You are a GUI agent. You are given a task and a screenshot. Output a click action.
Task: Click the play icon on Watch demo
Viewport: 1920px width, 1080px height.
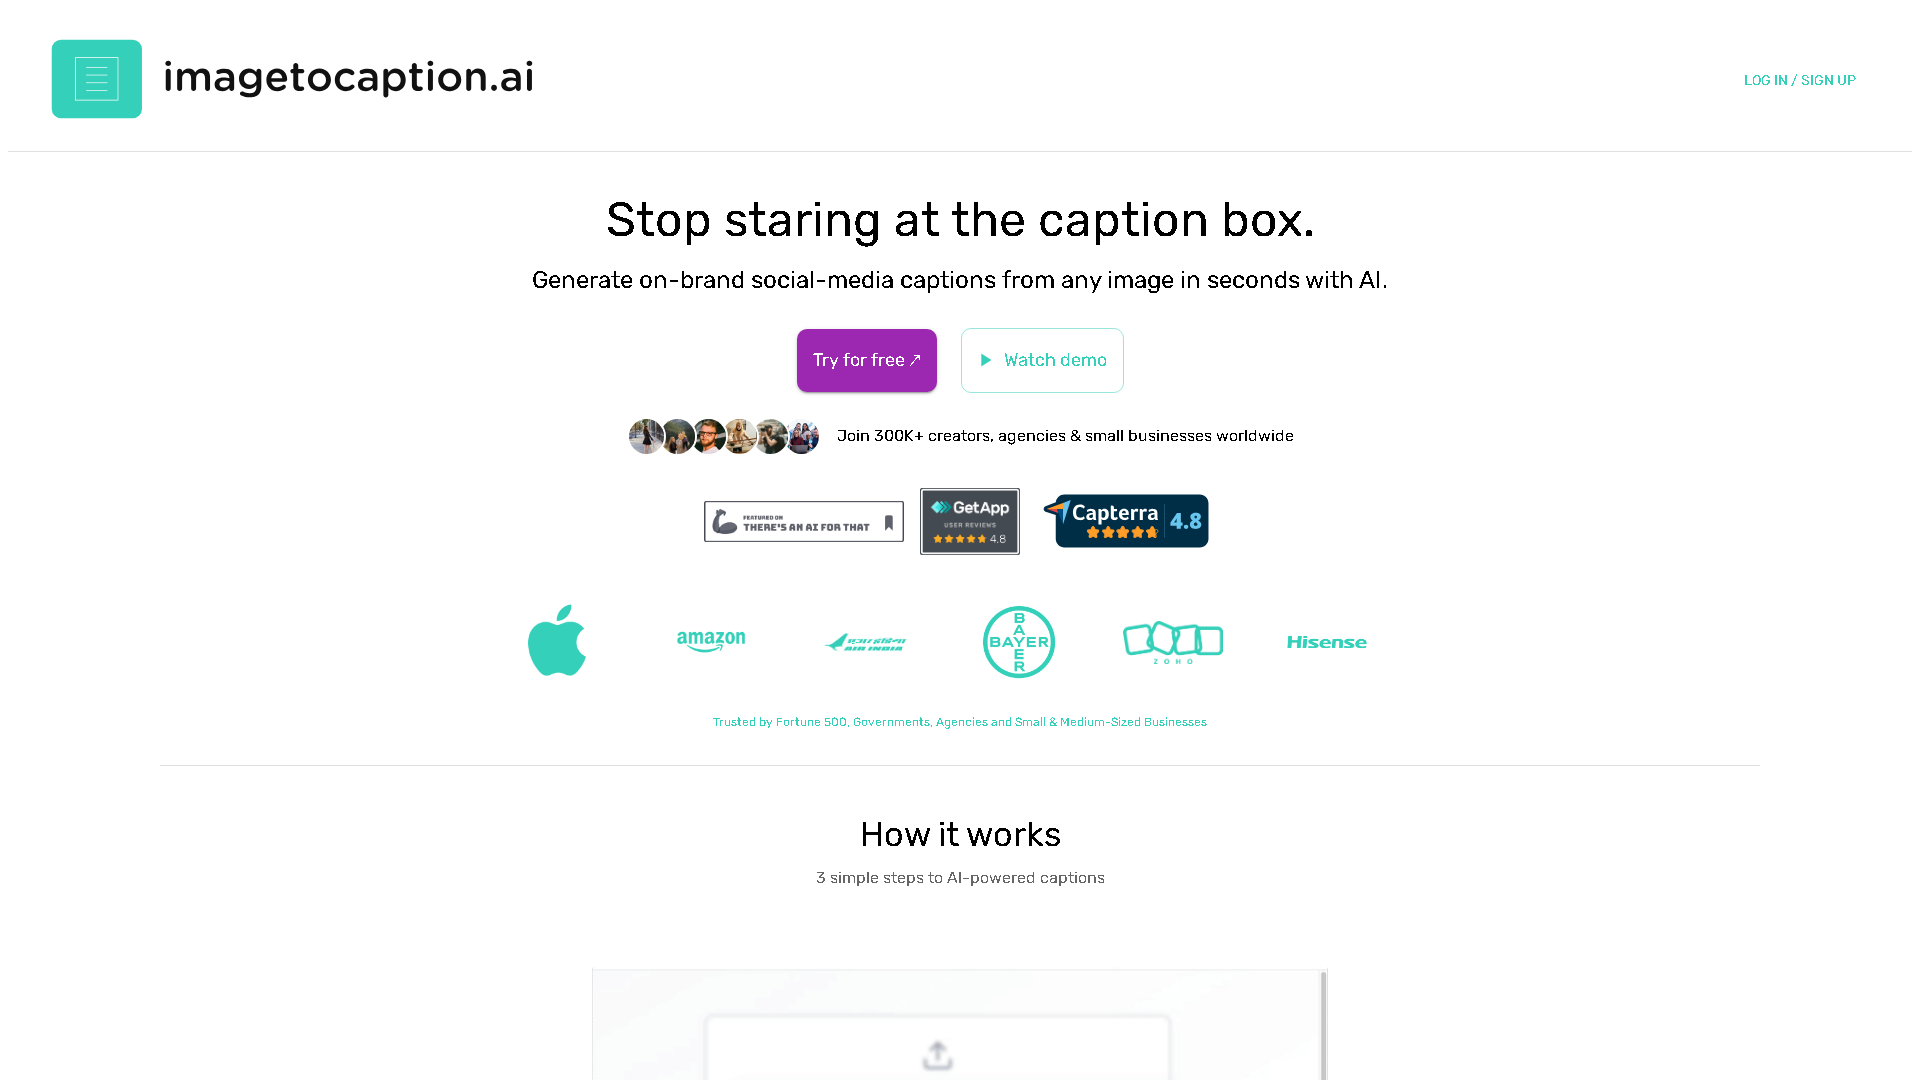point(985,360)
